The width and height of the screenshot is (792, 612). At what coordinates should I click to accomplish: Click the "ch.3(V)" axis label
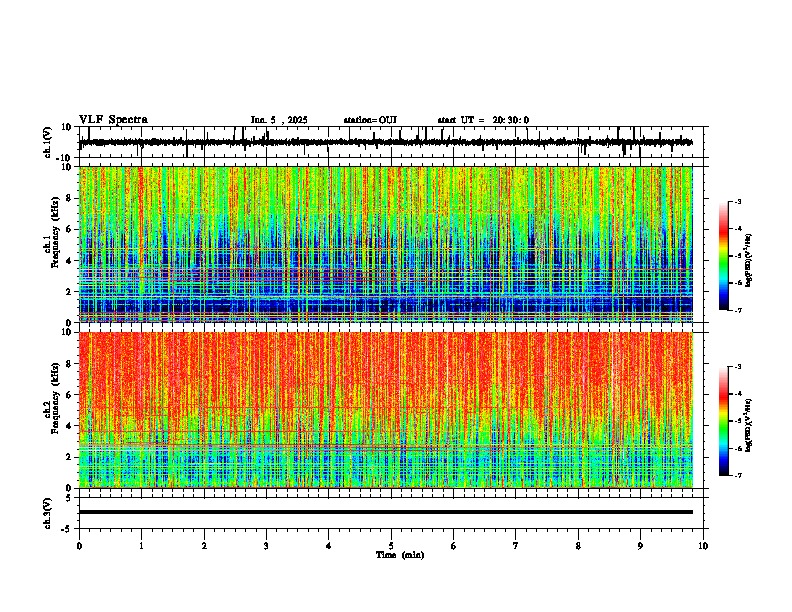(48, 513)
